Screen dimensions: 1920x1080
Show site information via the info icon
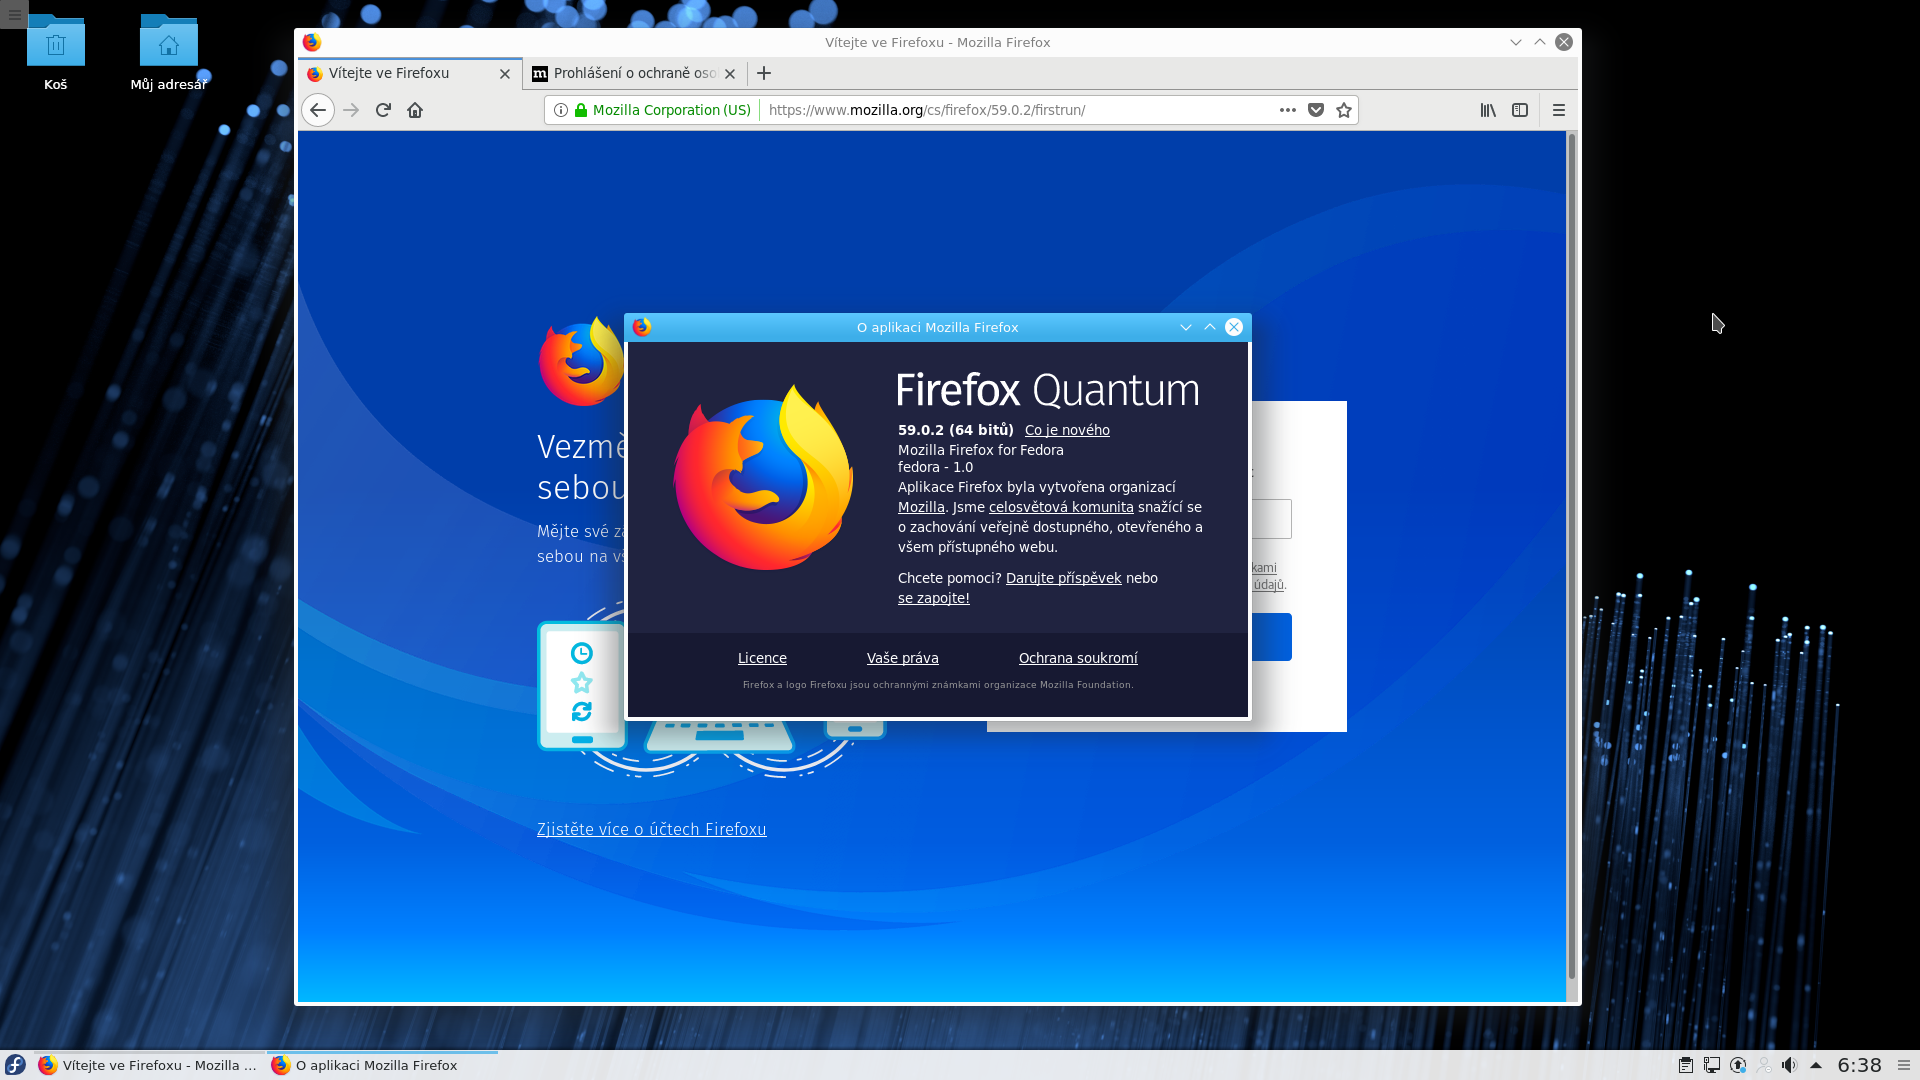point(561,110)
